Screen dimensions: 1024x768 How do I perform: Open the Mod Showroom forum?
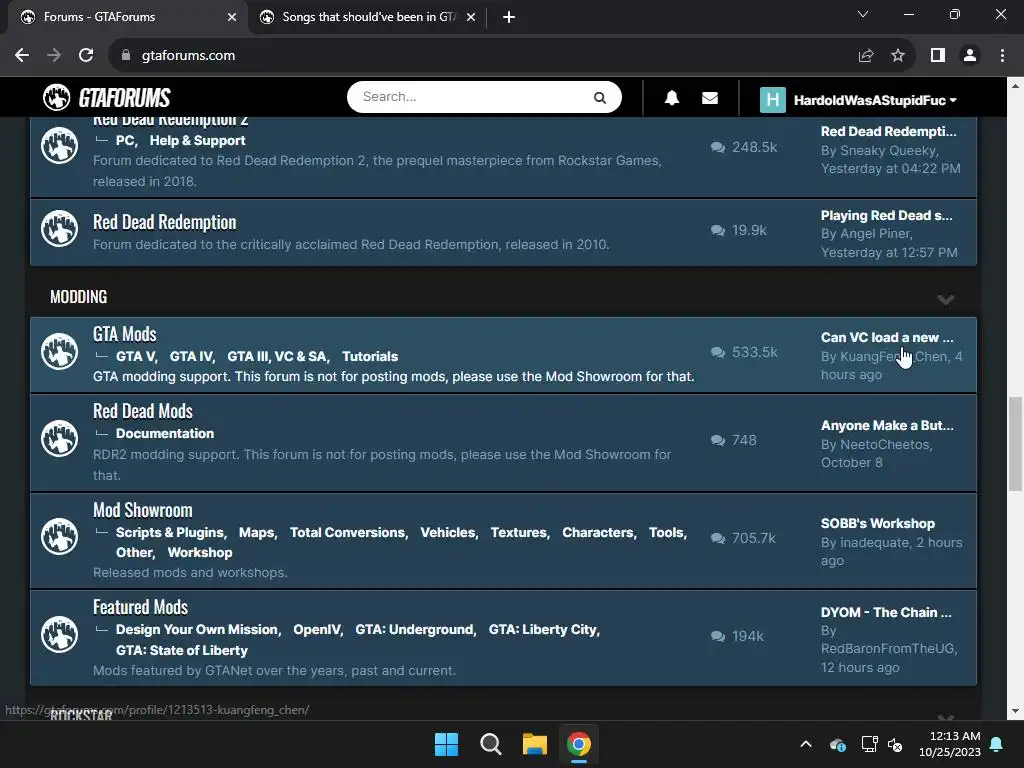pyautogui.click(x=142, y=509)
